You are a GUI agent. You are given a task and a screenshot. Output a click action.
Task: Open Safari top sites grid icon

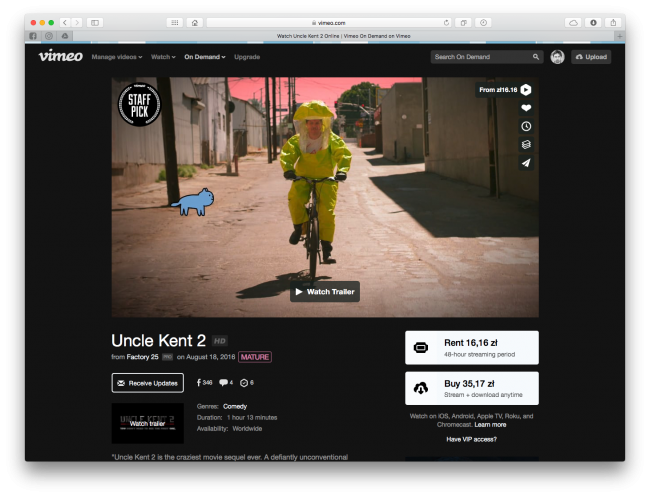tap(175, 22)
